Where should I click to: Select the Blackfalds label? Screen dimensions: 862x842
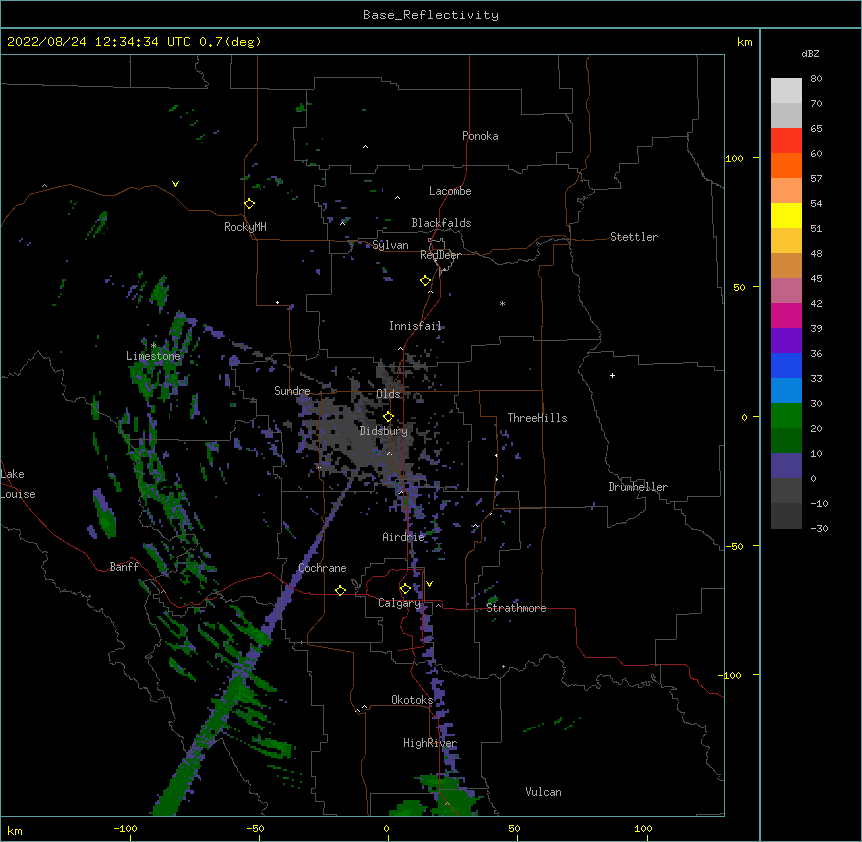441,223
